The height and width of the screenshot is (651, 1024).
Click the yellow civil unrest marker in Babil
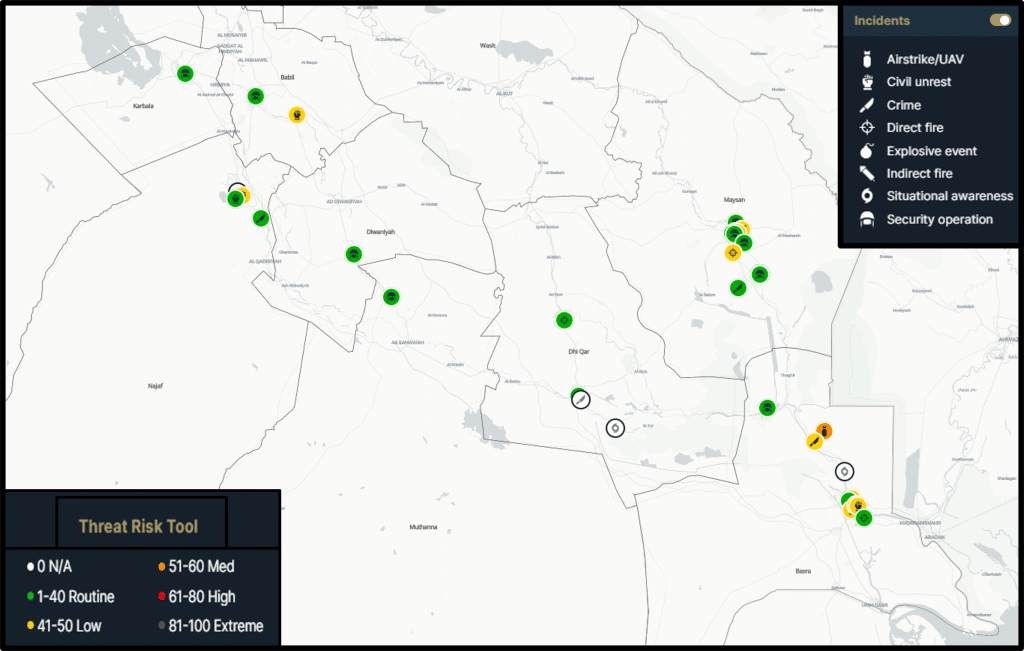coord(297,115)
